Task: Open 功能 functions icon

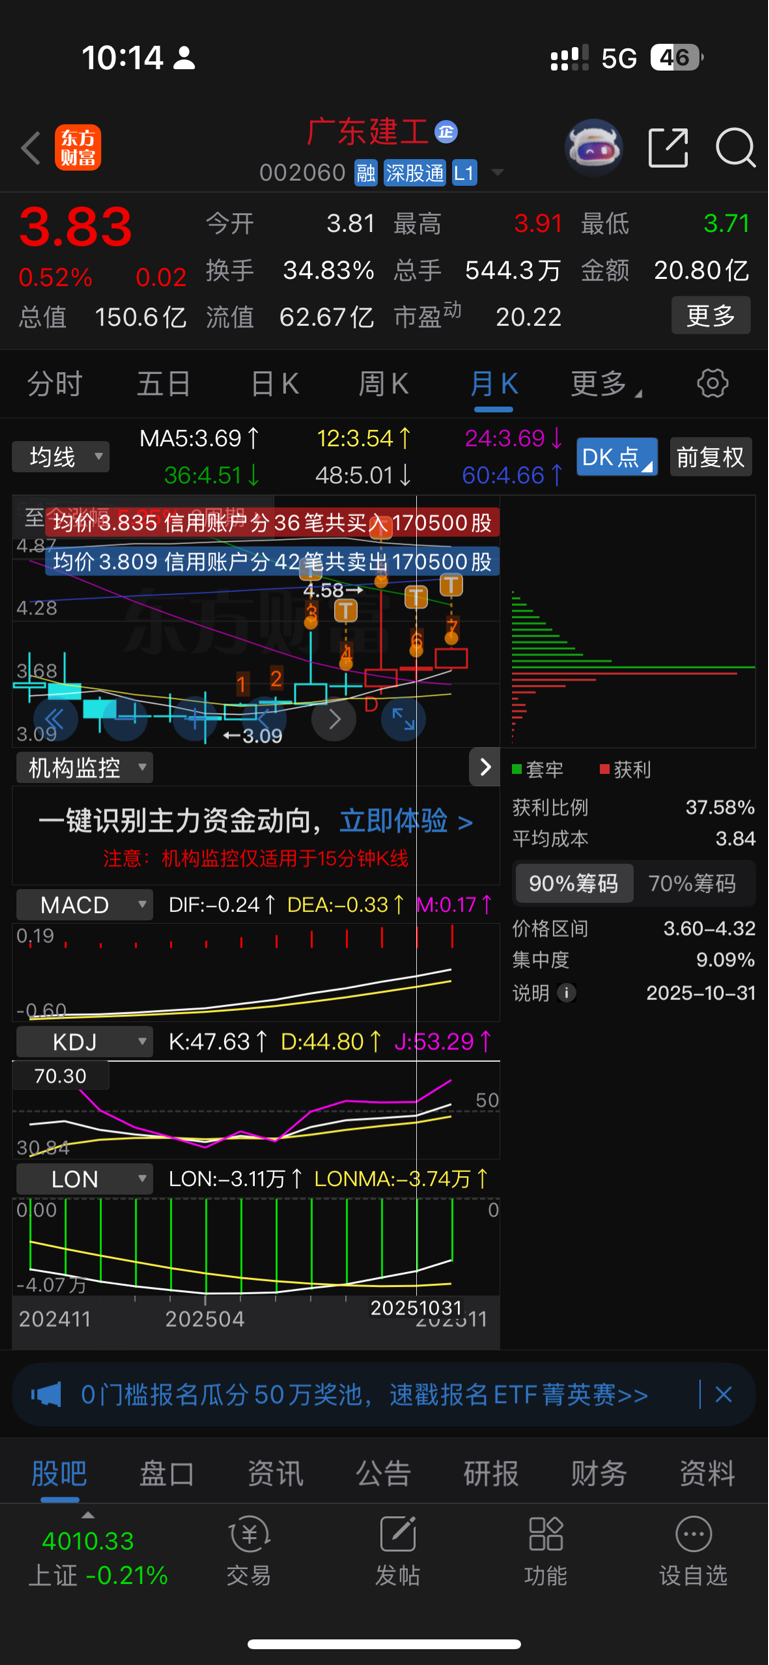Action: click(x=545, y=1551)
